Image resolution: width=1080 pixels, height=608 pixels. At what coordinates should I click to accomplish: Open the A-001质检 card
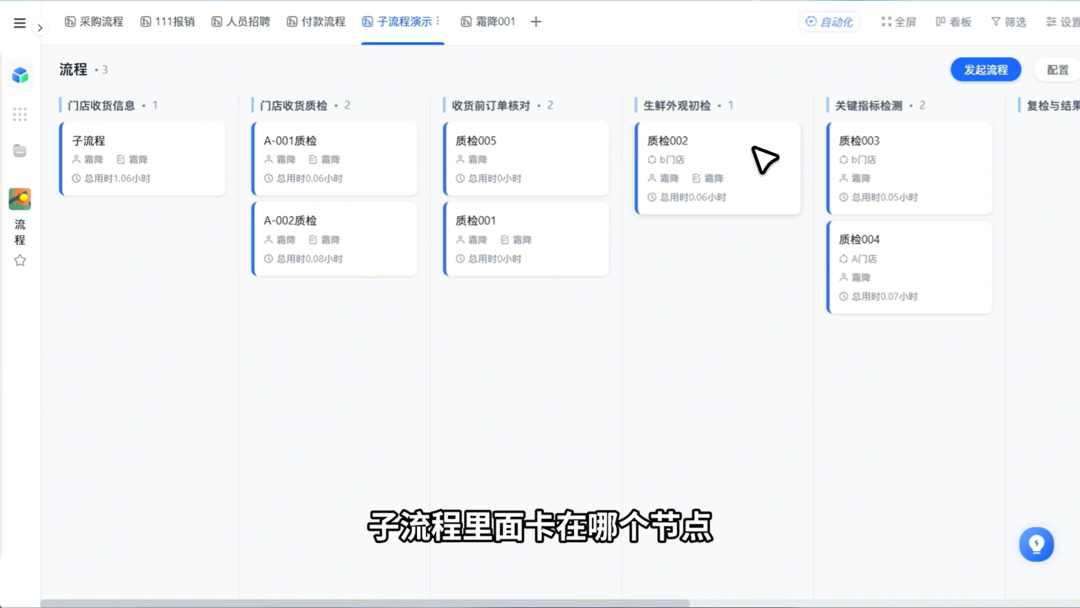tap(335, 159)
